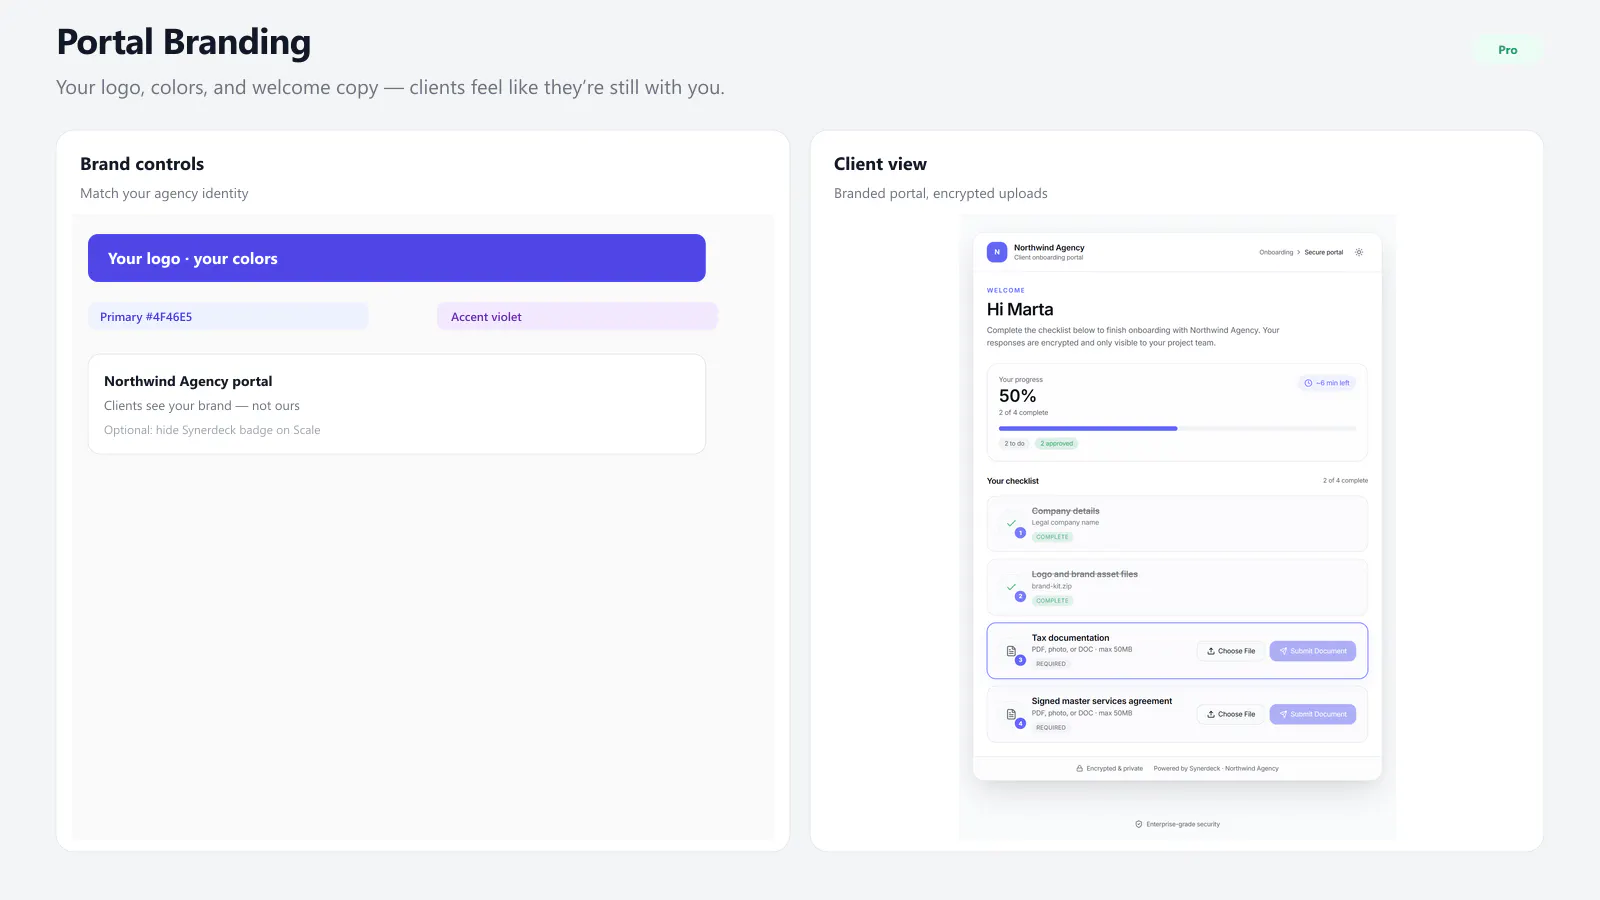
Task: Click the shield icon beside 'Enterprise-grade security'
Action: point(1139,824)
